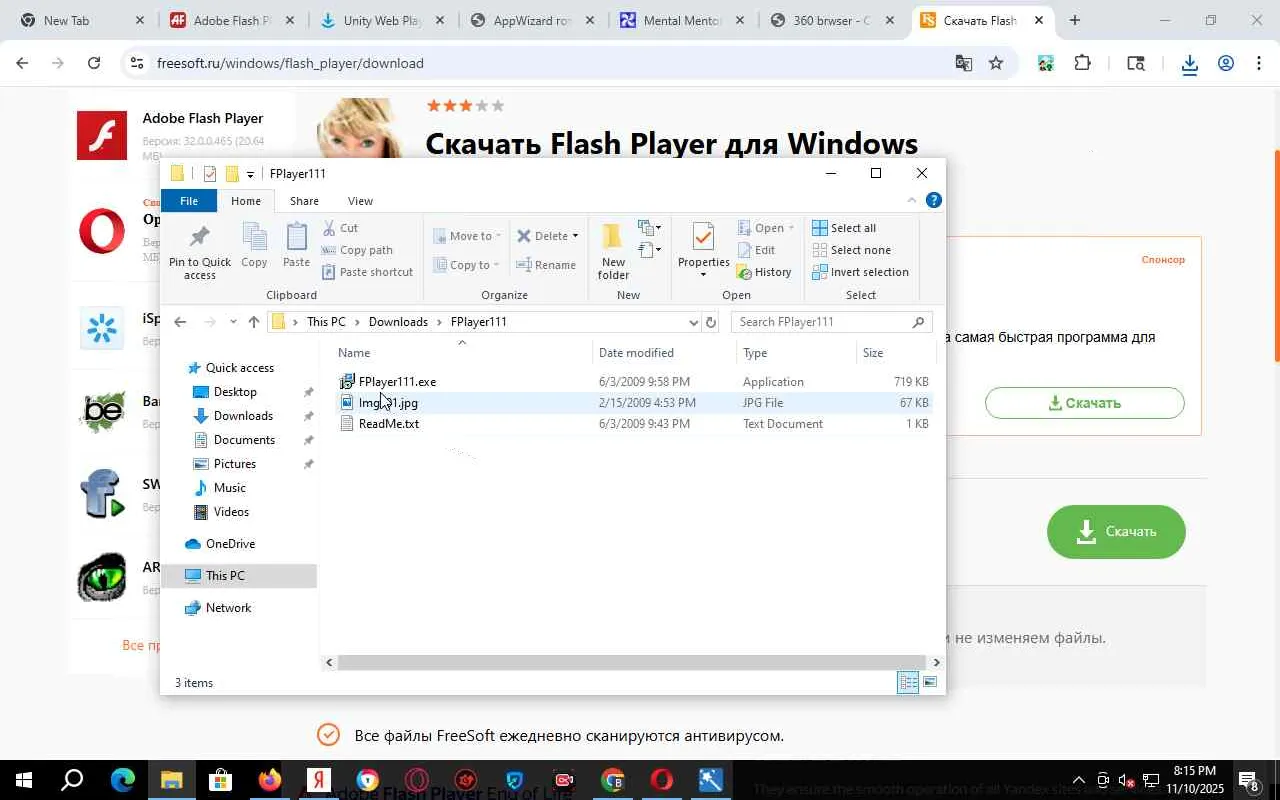The width and height of the screenshot is (1280, 800).
Task: Open the File tab in Explorer
Action: coord(188,201)
